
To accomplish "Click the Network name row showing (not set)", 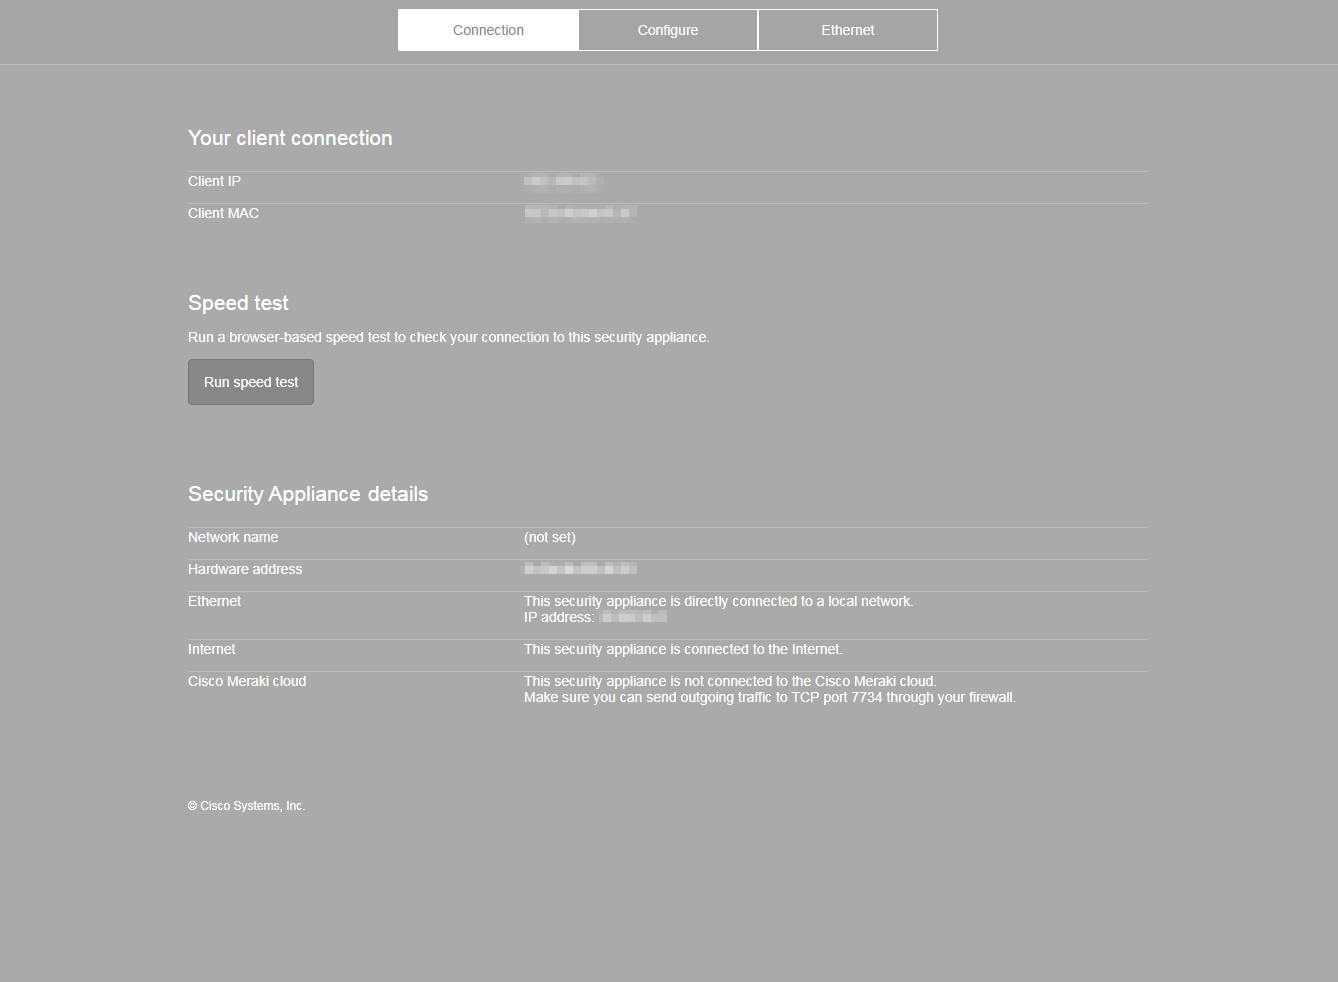I will [x=549, y=537].
